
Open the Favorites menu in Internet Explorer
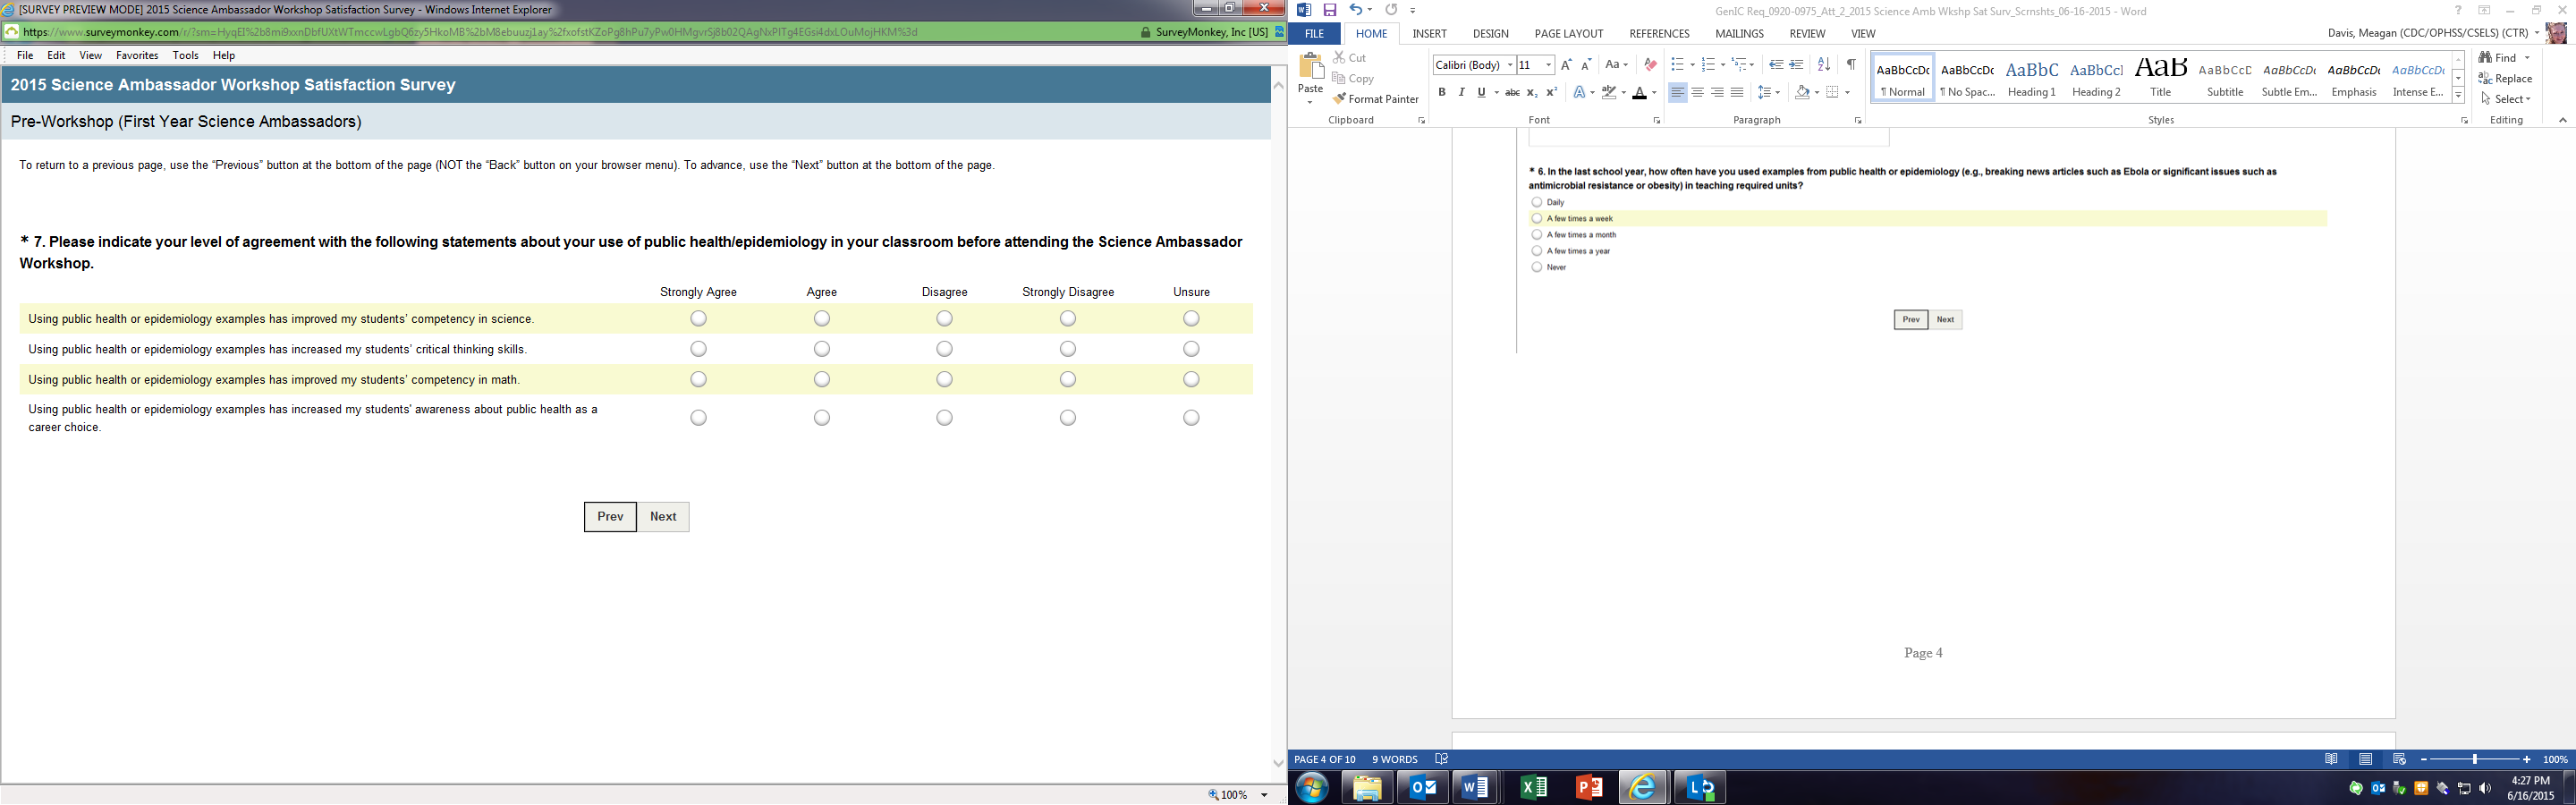coord(137,56)
